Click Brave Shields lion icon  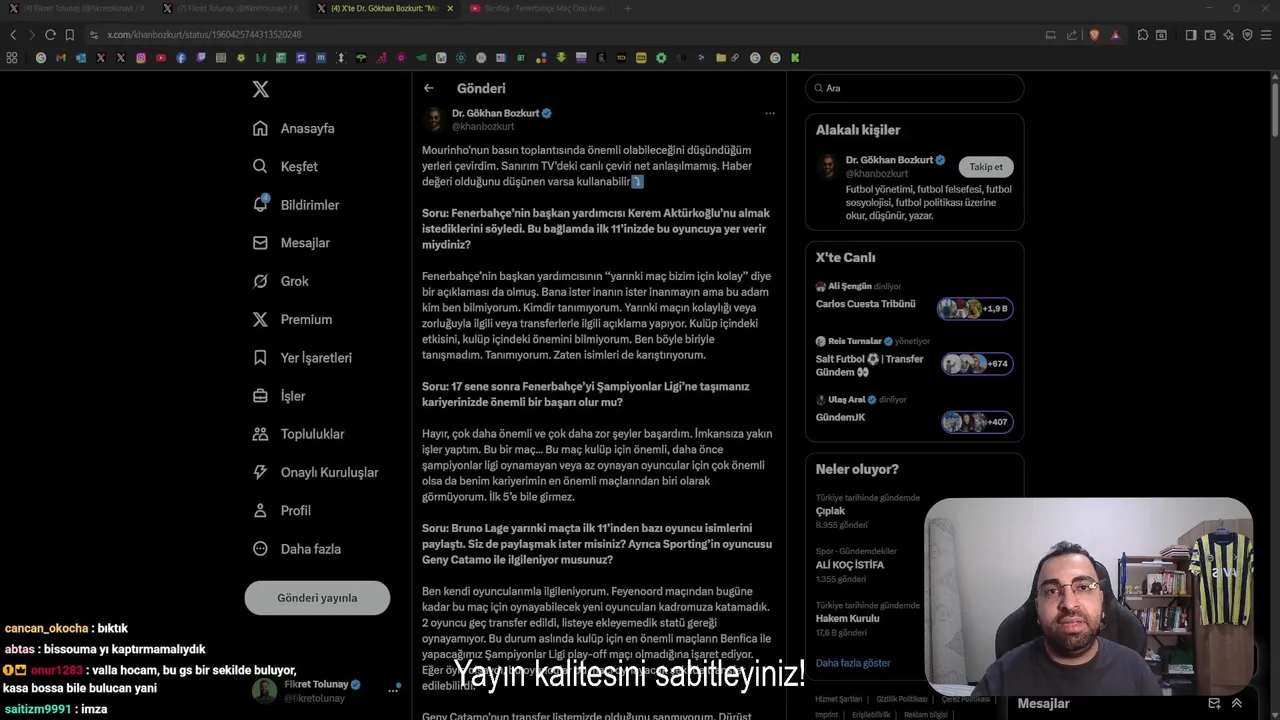[x=1094, y=34]
